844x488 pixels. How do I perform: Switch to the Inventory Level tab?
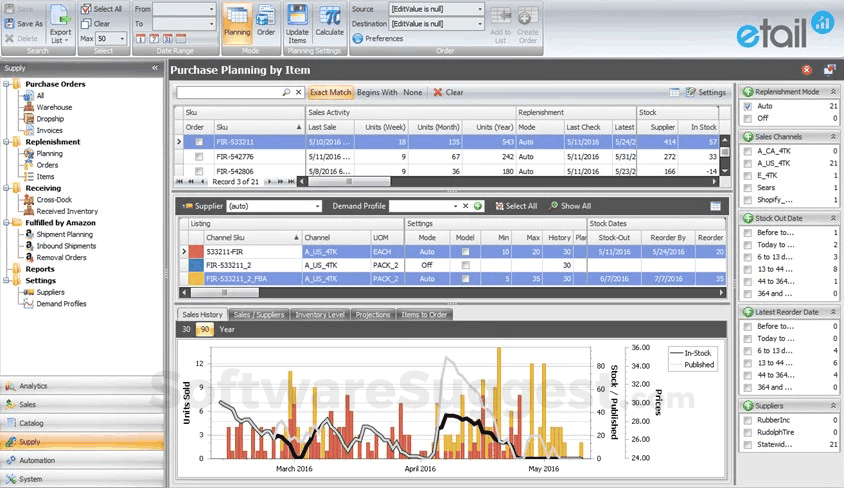(320, 314)
